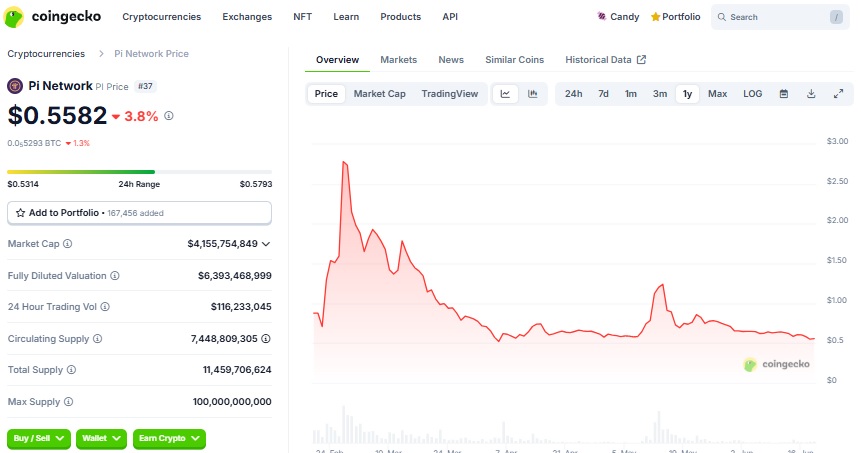Click the 100,000,000,000 max supply value
This screenshot has width=861, height=453.
232,402
